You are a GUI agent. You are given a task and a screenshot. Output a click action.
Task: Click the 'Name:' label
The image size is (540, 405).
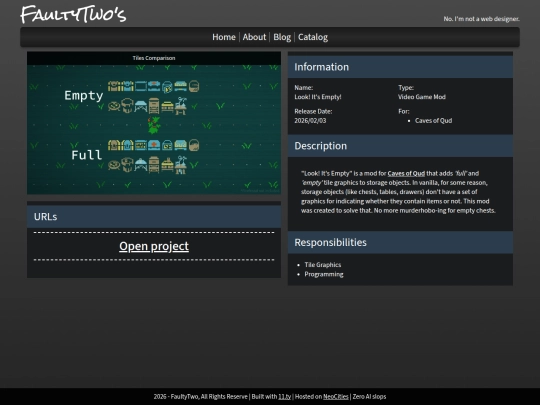click(x=303, y=88)
